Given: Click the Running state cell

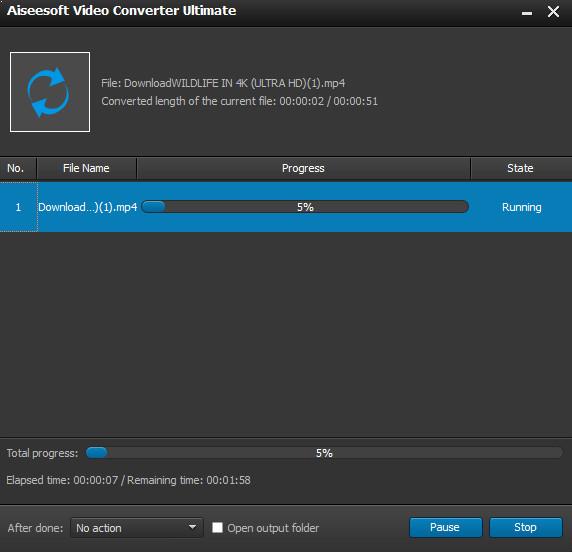Looking at the screenshot, I should [522, 207].
